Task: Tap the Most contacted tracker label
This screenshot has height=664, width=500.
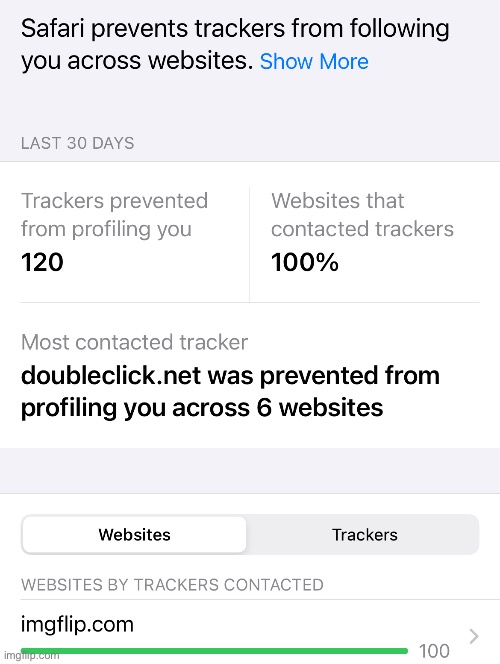Action: tap(134, 342)
